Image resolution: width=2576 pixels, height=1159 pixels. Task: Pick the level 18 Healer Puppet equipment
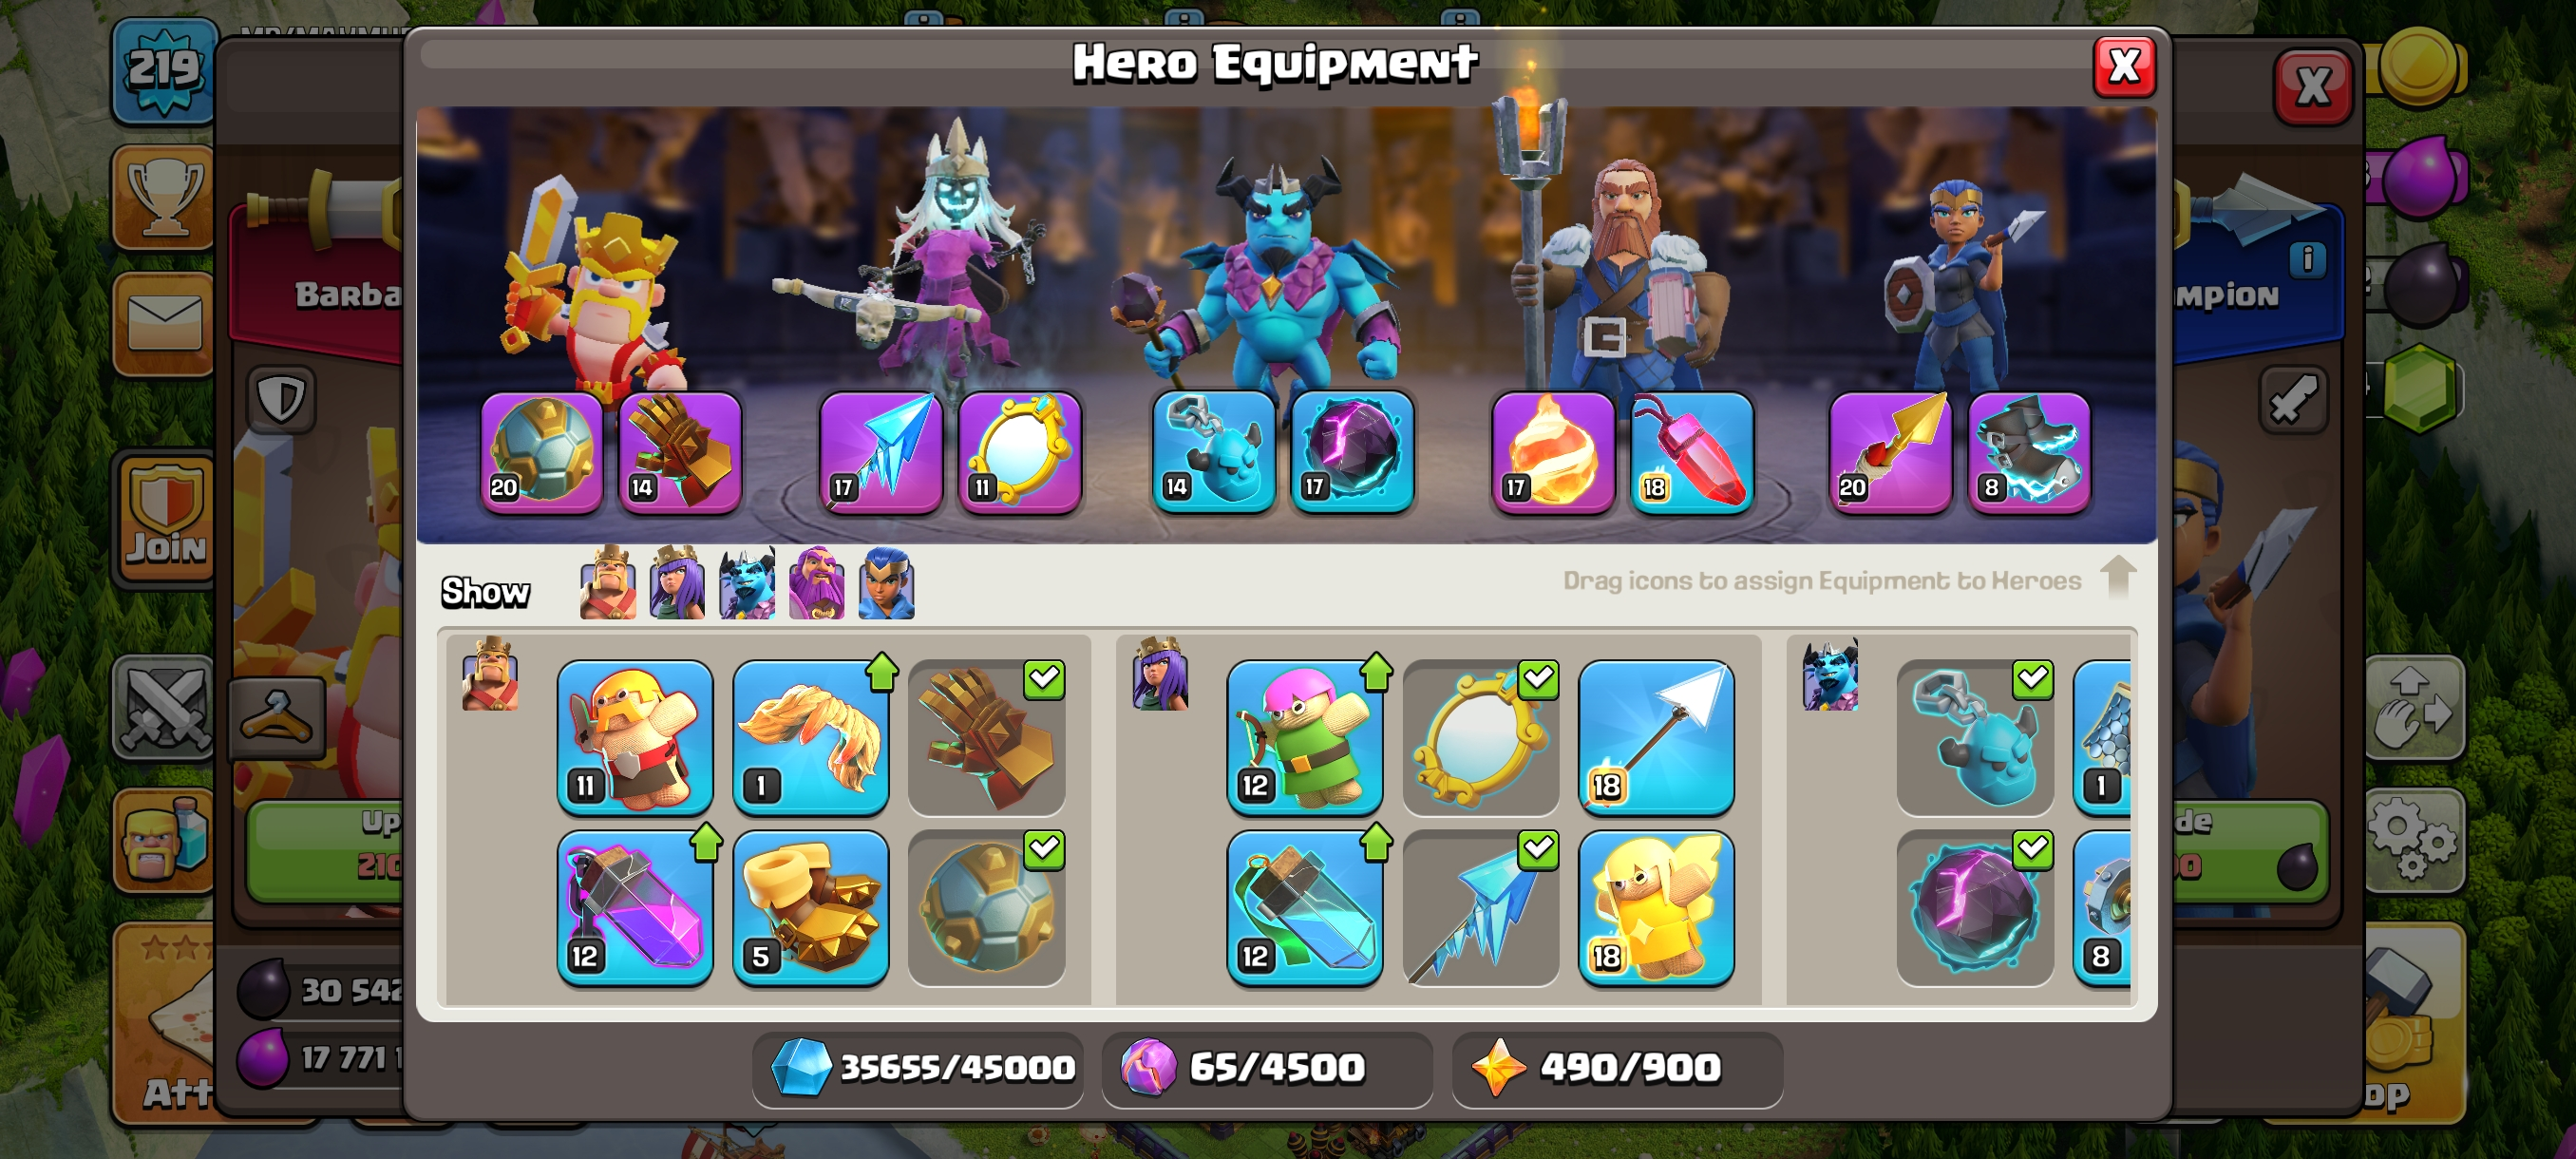pos(1656,907)
